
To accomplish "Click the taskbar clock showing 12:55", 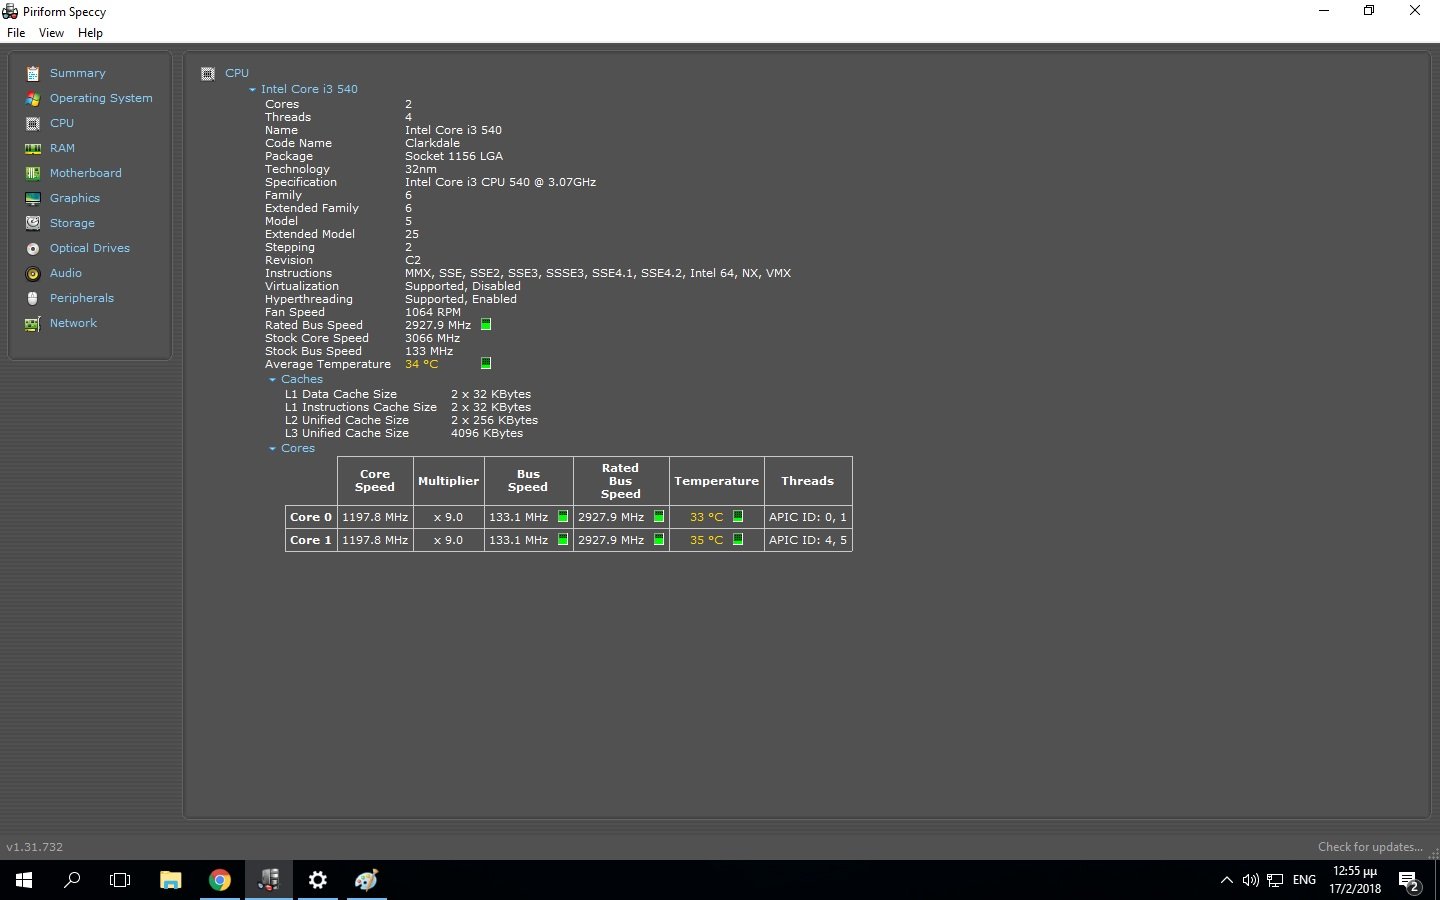I will tap(1355, 880).
